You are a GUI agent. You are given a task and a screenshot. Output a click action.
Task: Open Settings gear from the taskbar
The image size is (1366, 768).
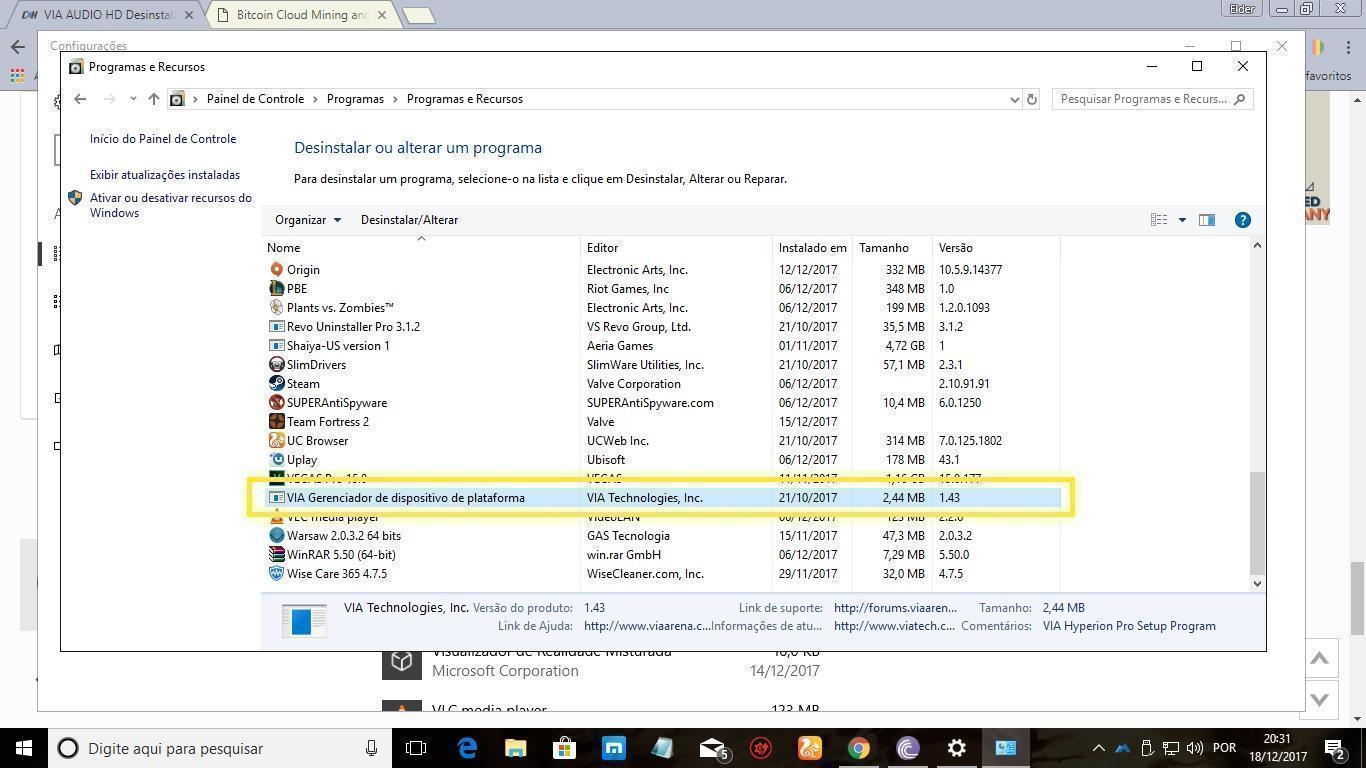point(956,748)
